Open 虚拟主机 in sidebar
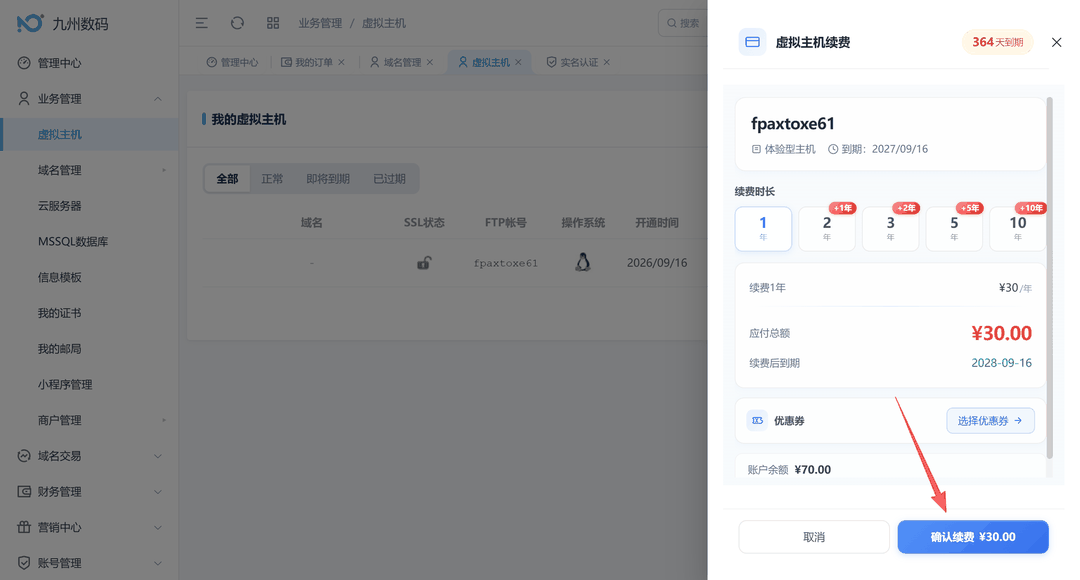Screen dimensions: 1080x580 click(89, 134)
